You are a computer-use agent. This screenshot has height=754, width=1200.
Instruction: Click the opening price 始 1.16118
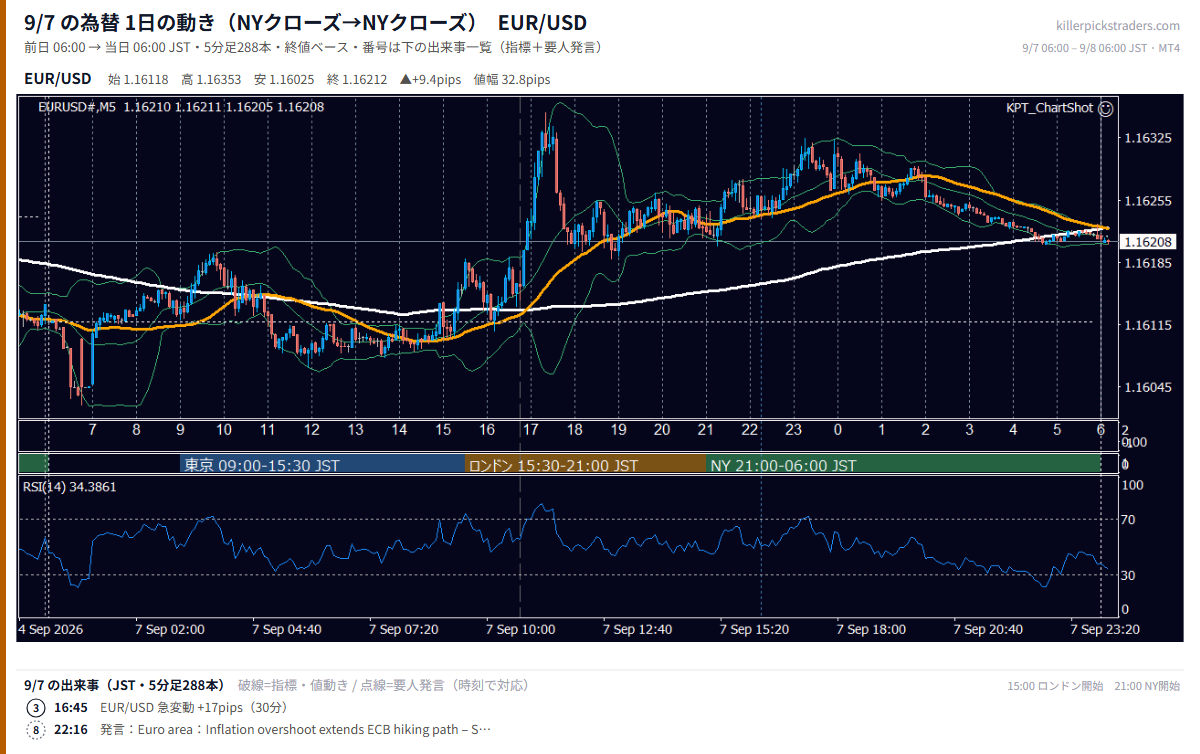pyautogui.click(x=138, y=79)
